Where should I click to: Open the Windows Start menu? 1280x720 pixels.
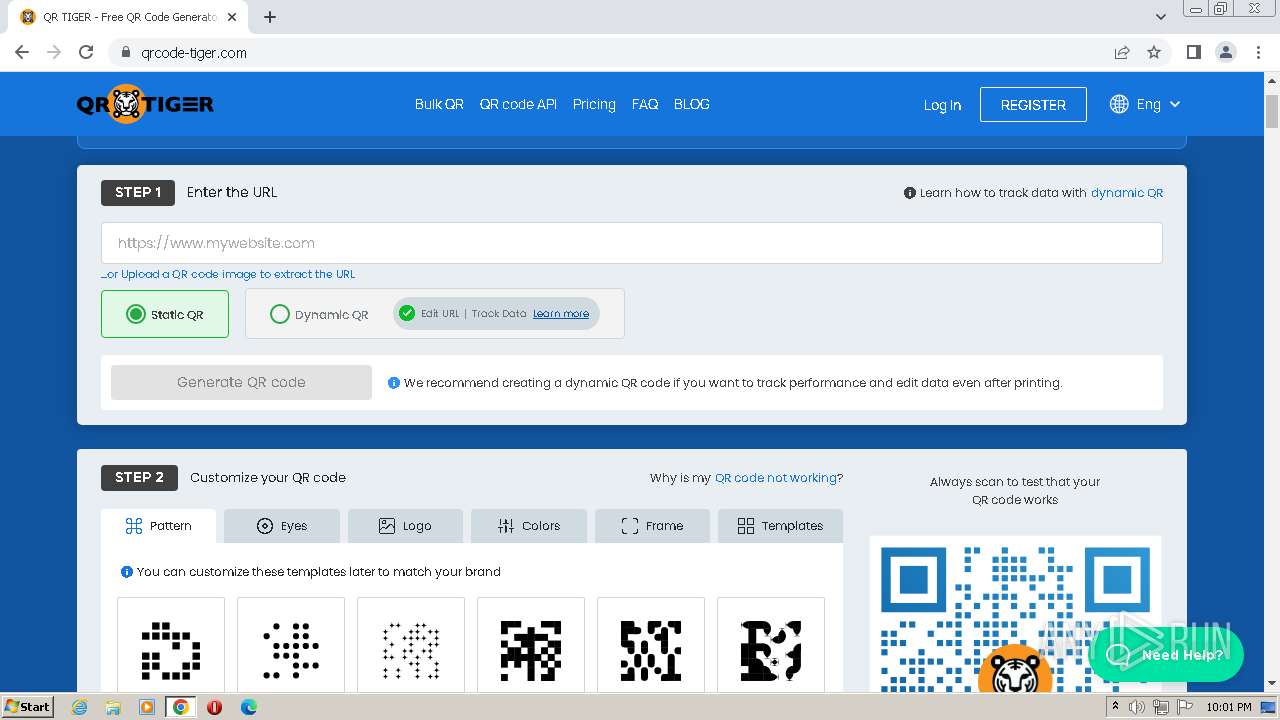[x=27, y=707]
